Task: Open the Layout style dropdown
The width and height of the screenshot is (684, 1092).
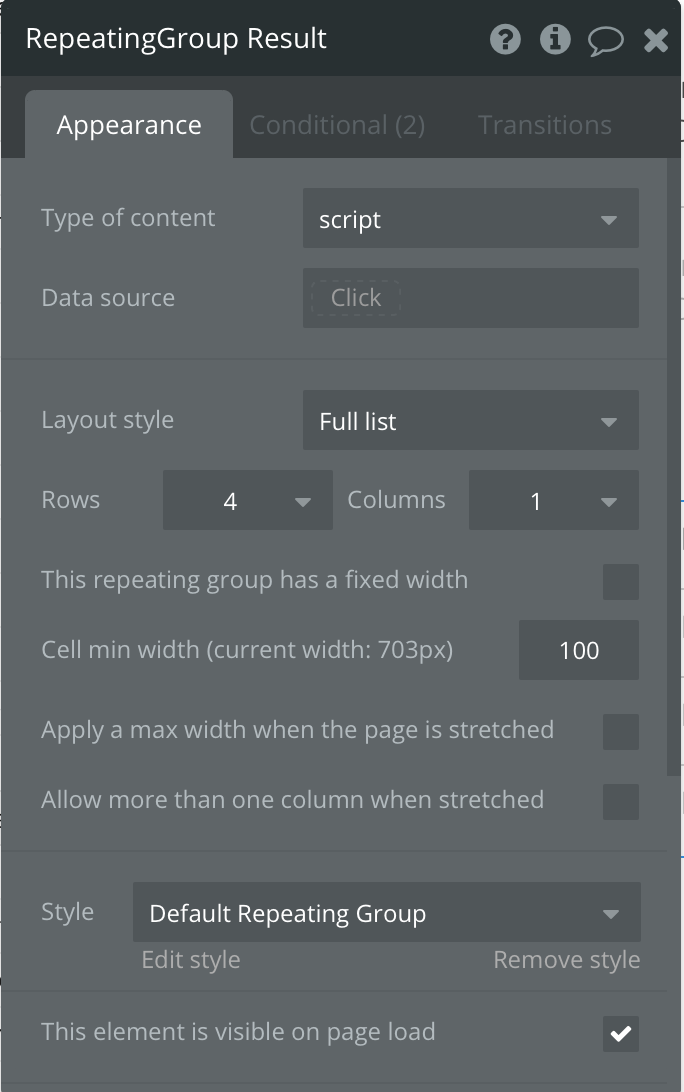Action: pos(470,421)
